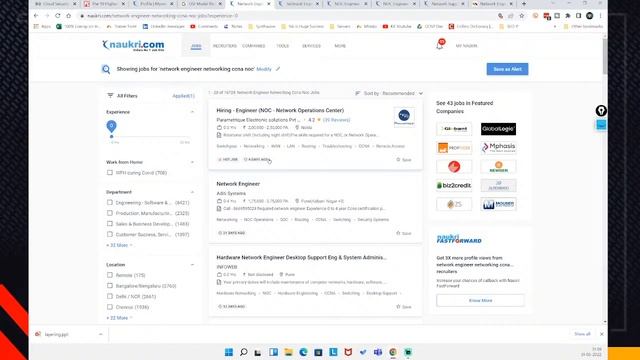Screen dimensions: 640x360
Task: Click the biz2credit featured company logo
Action: click(x=454, y=185)
